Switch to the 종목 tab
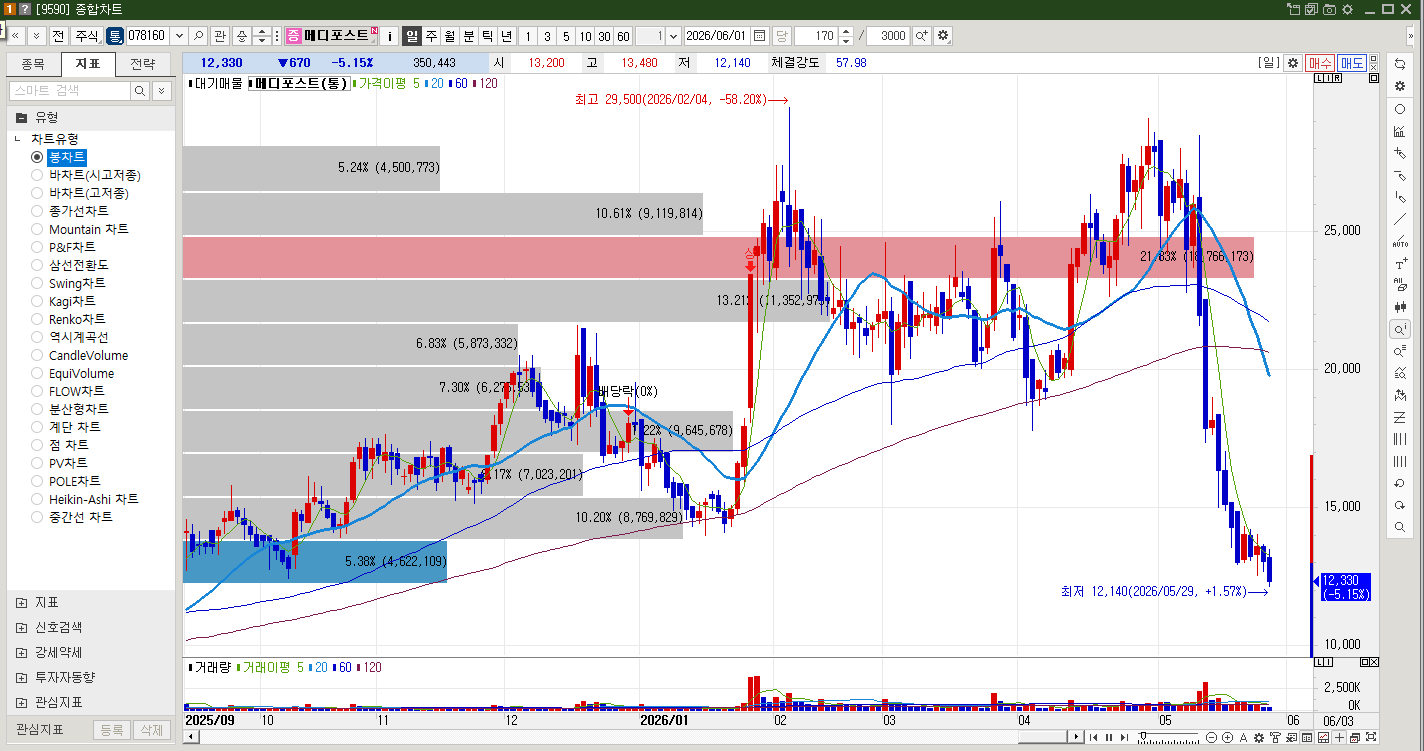 tap(33, 64)
